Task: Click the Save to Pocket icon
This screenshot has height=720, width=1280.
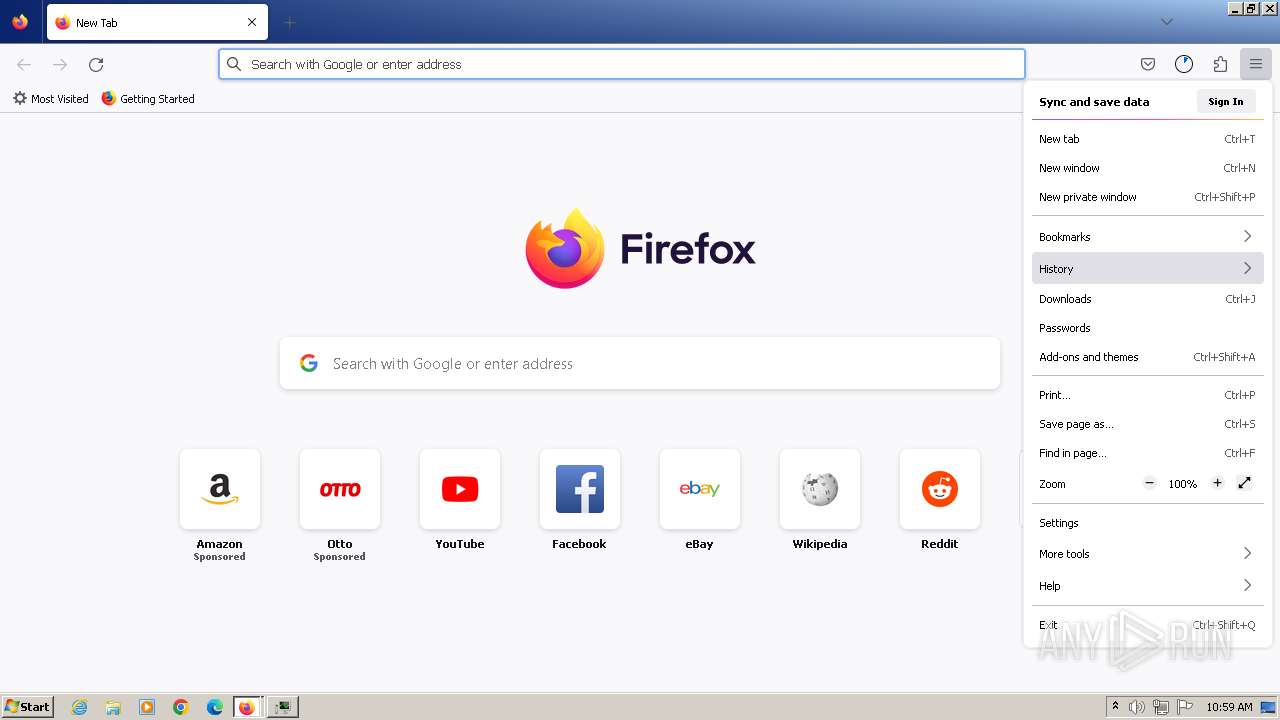Action: pyautogui.click(x=1148, y=64)
